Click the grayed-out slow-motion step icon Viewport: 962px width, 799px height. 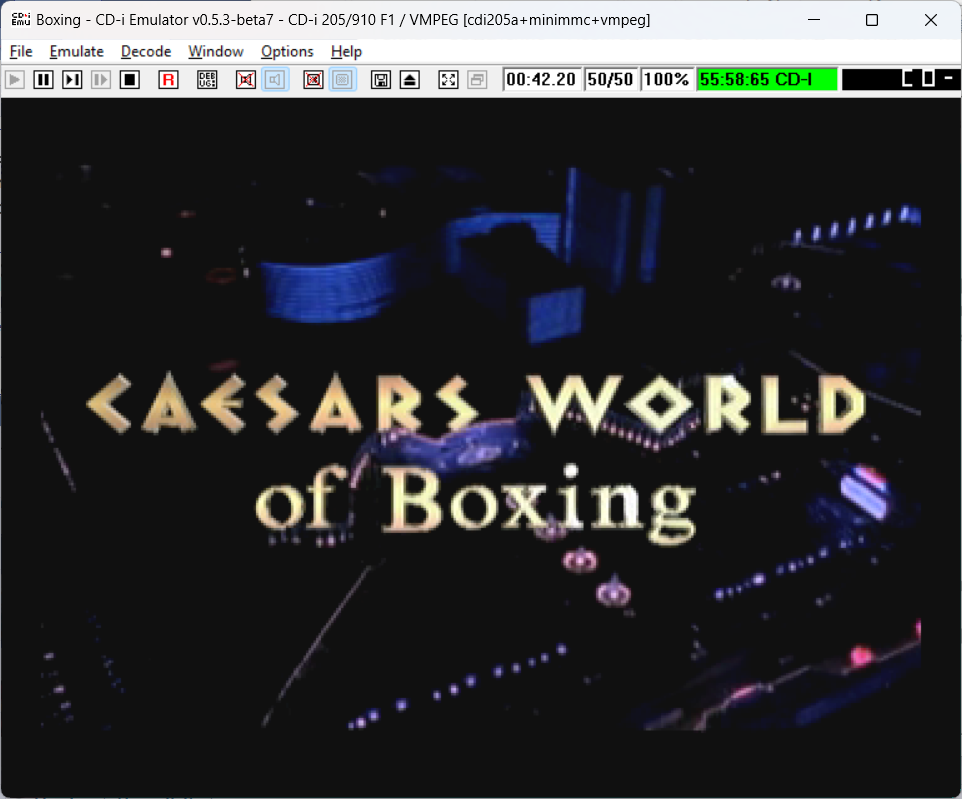coord(101,80)
